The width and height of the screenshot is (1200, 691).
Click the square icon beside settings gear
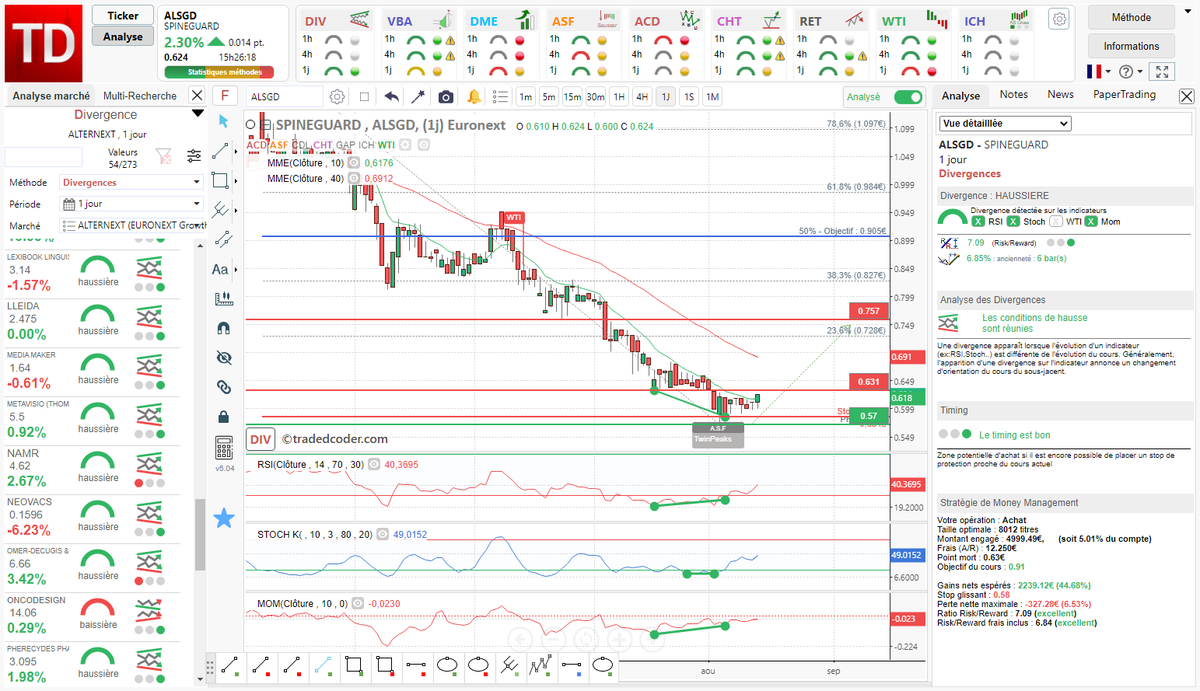pyautogui.click(x=364, y=97)
